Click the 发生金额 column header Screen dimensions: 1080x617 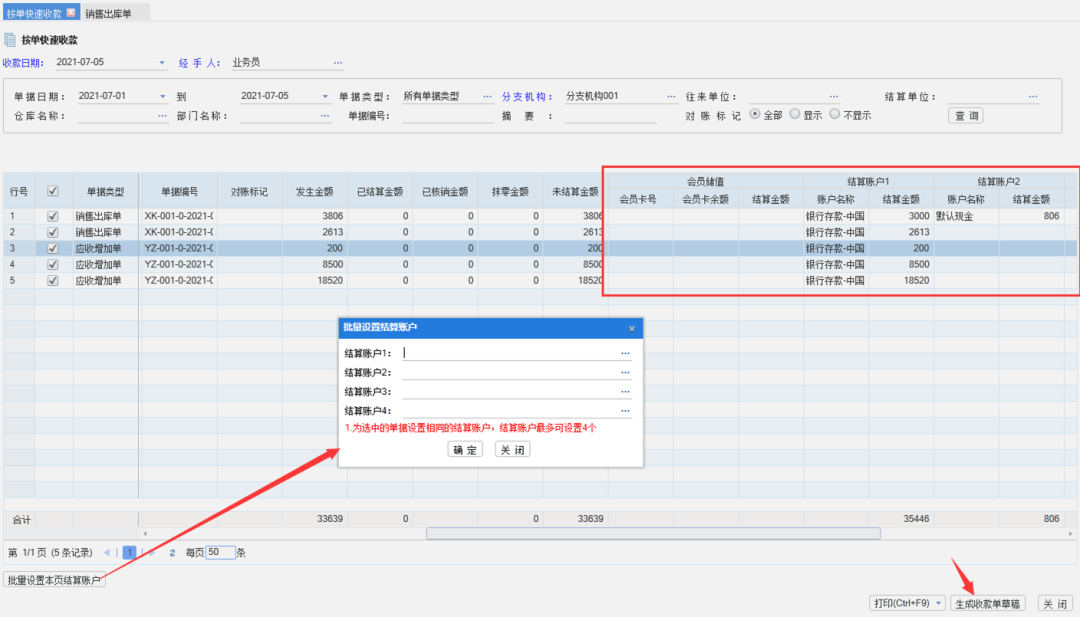314,191
